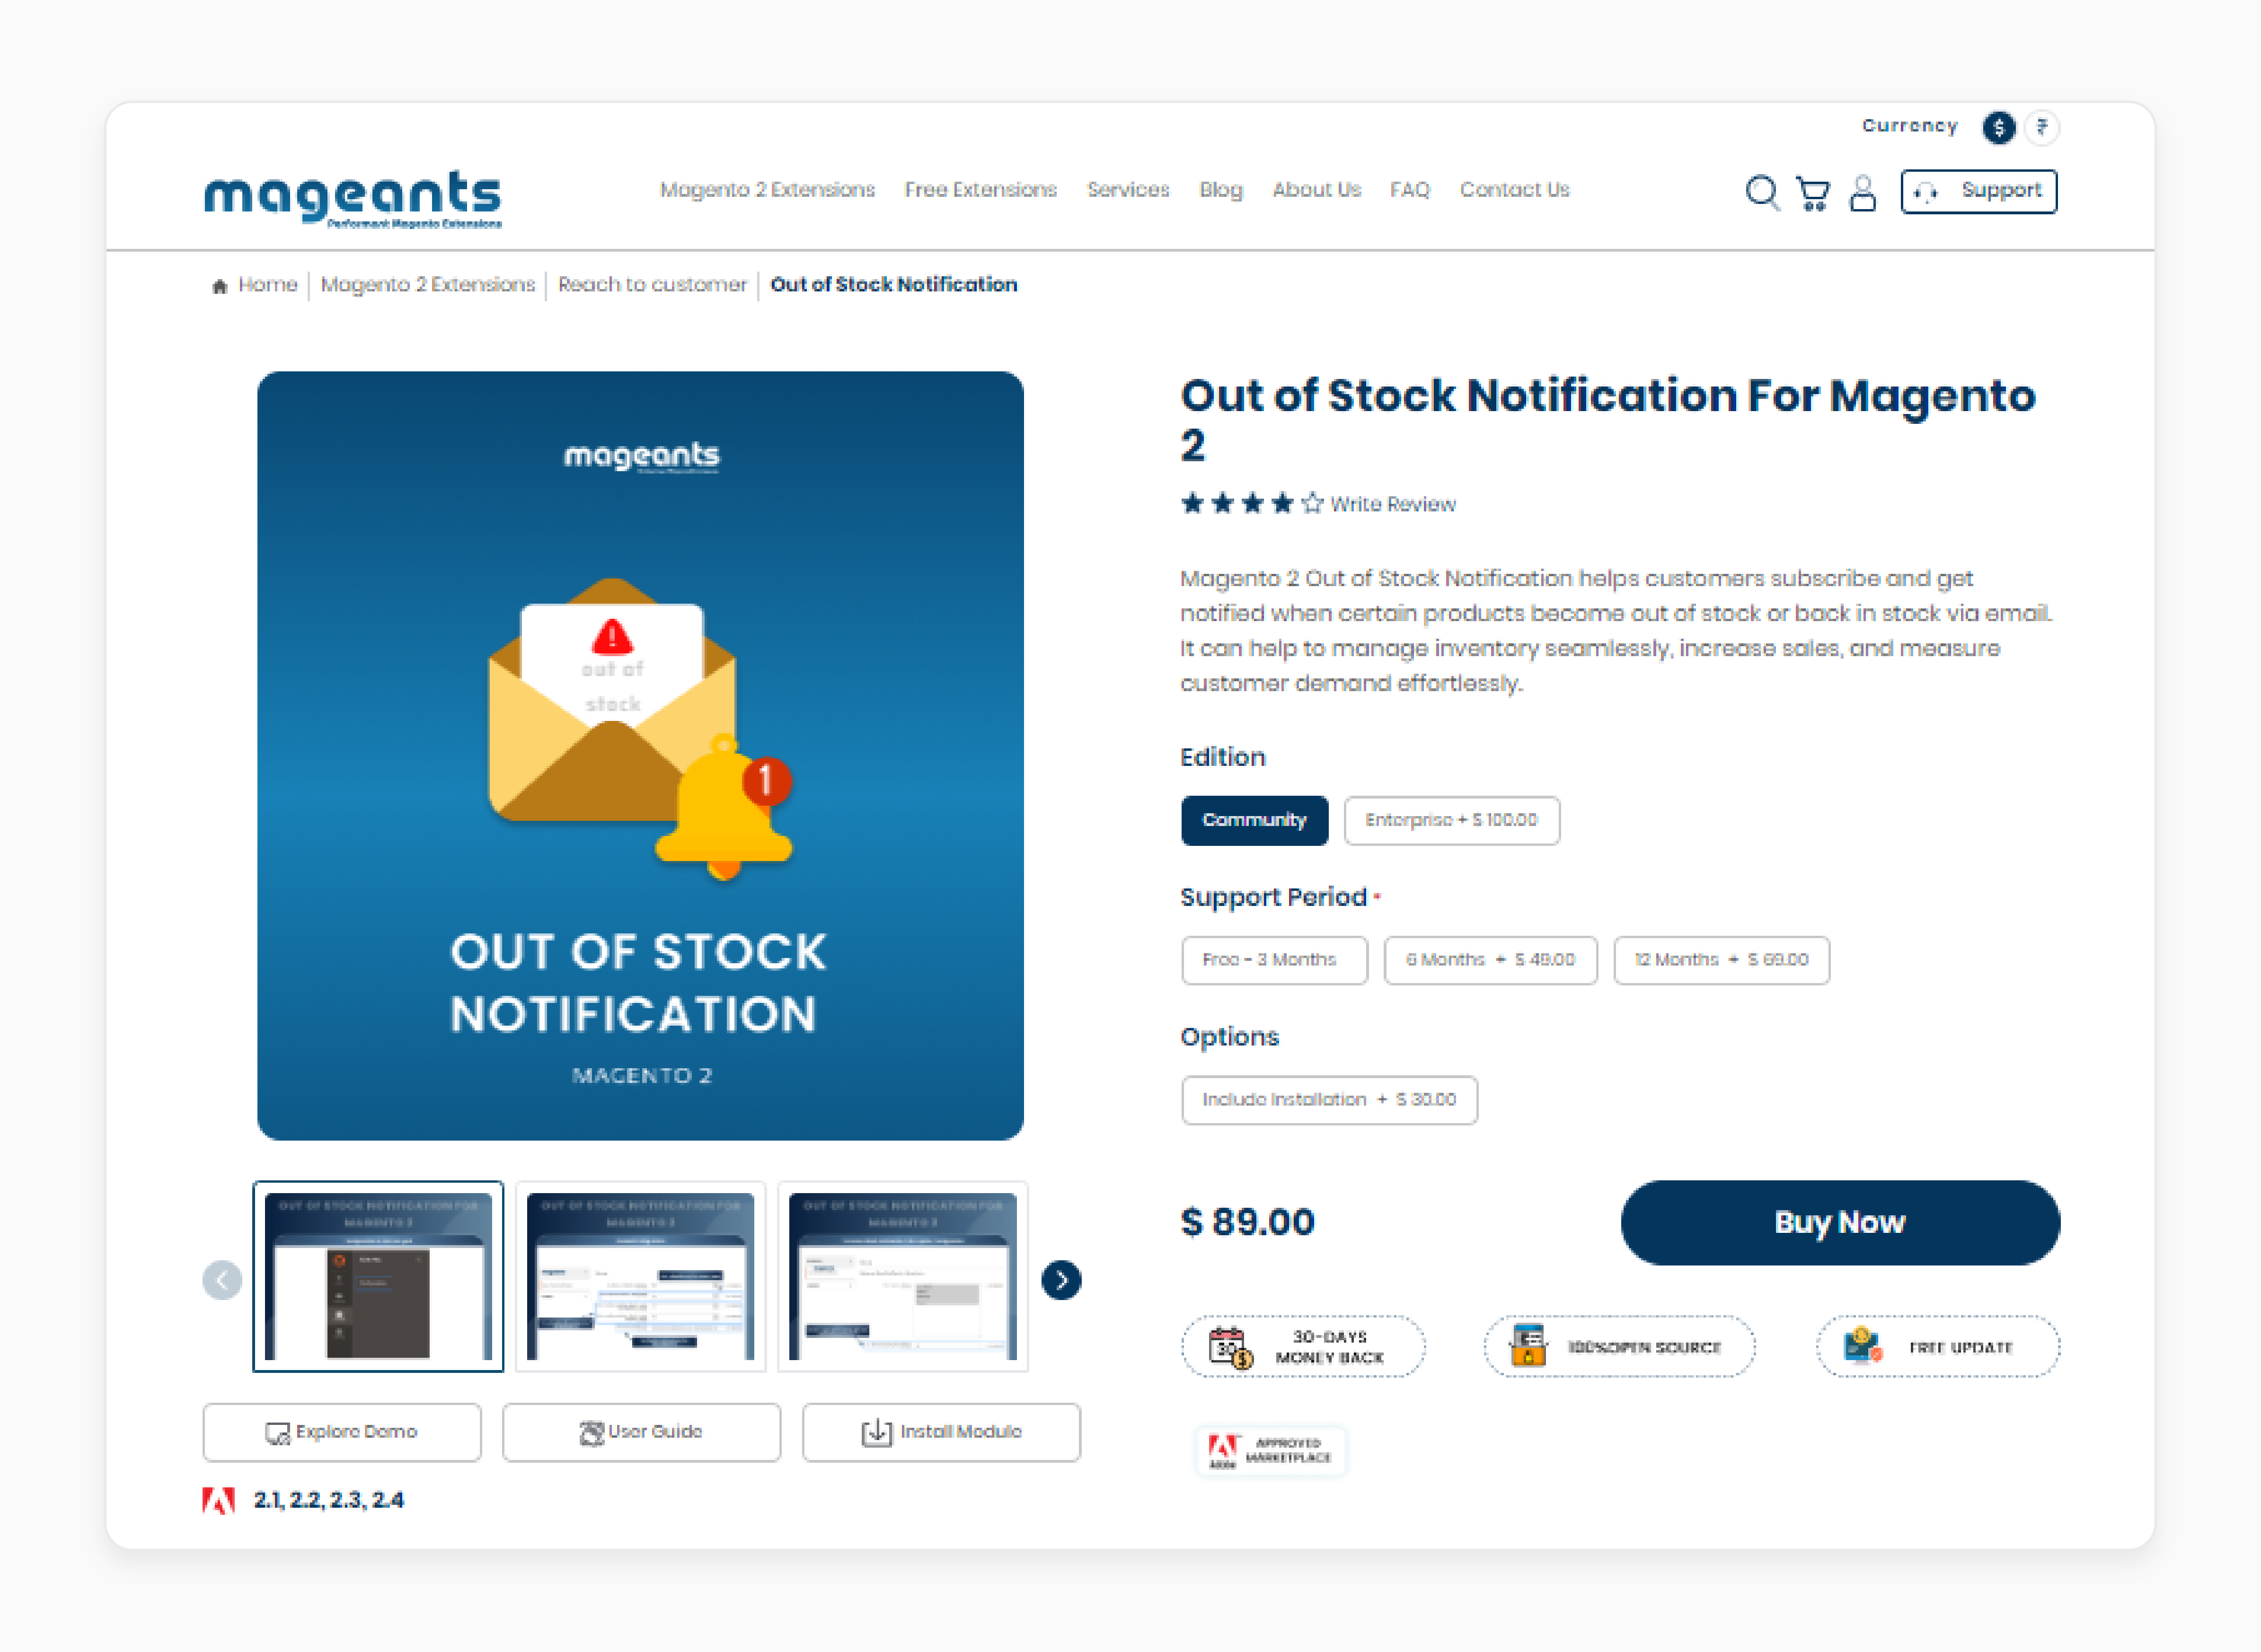Click the Home breadcrumb link

[267, 285]
